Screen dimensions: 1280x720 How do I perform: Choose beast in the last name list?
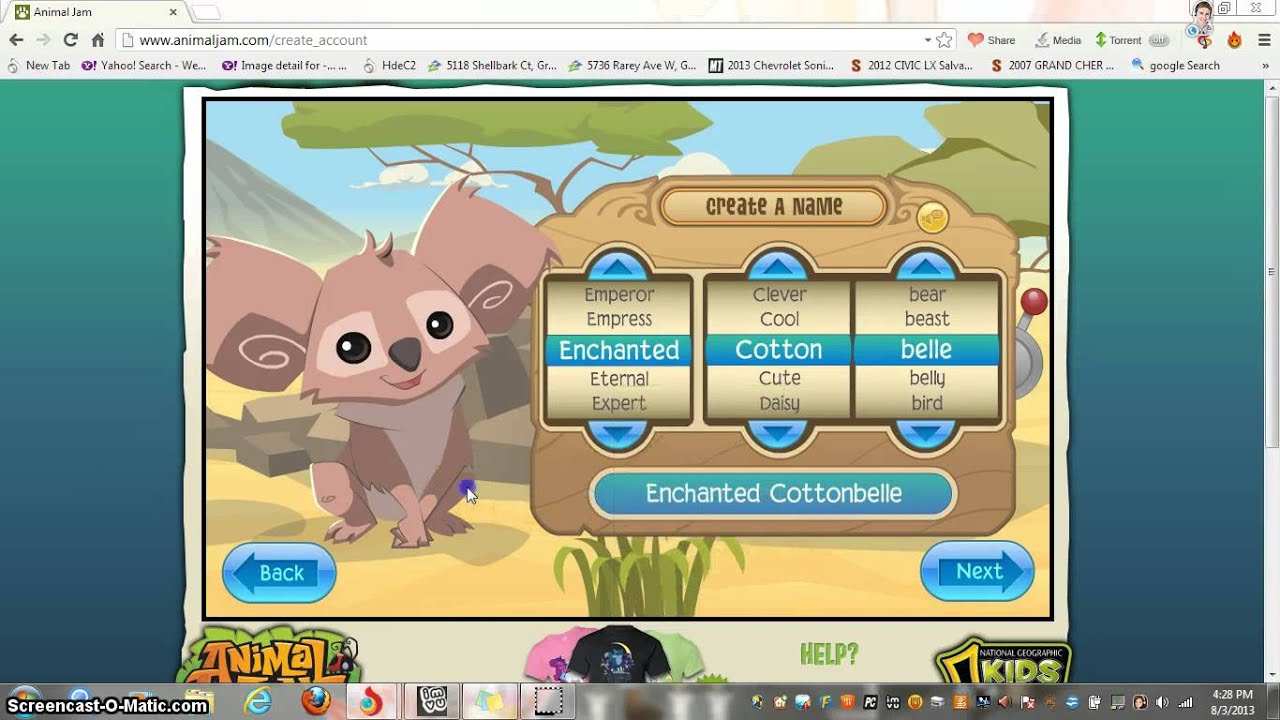click(927, 319)
